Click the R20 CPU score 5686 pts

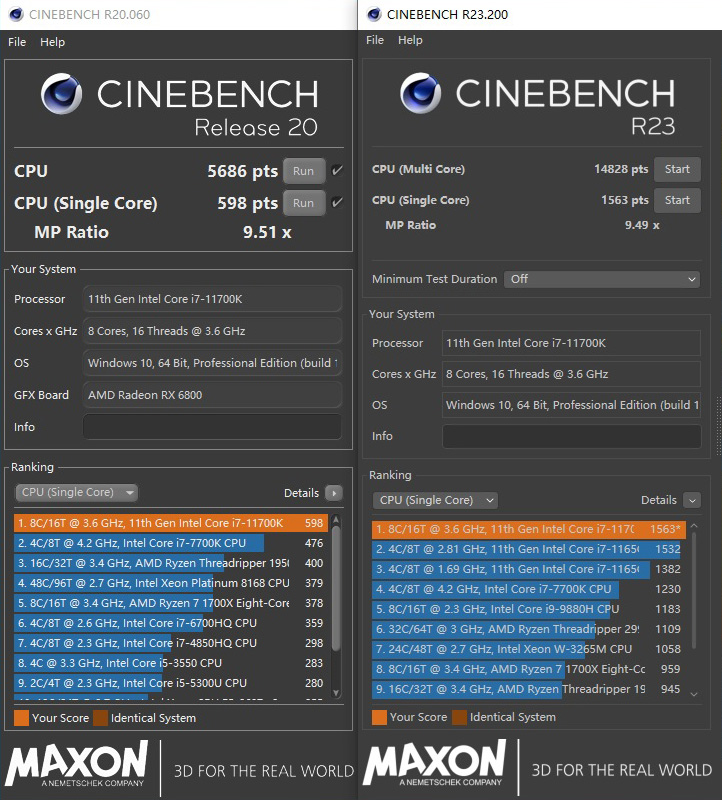click(242, 171)
